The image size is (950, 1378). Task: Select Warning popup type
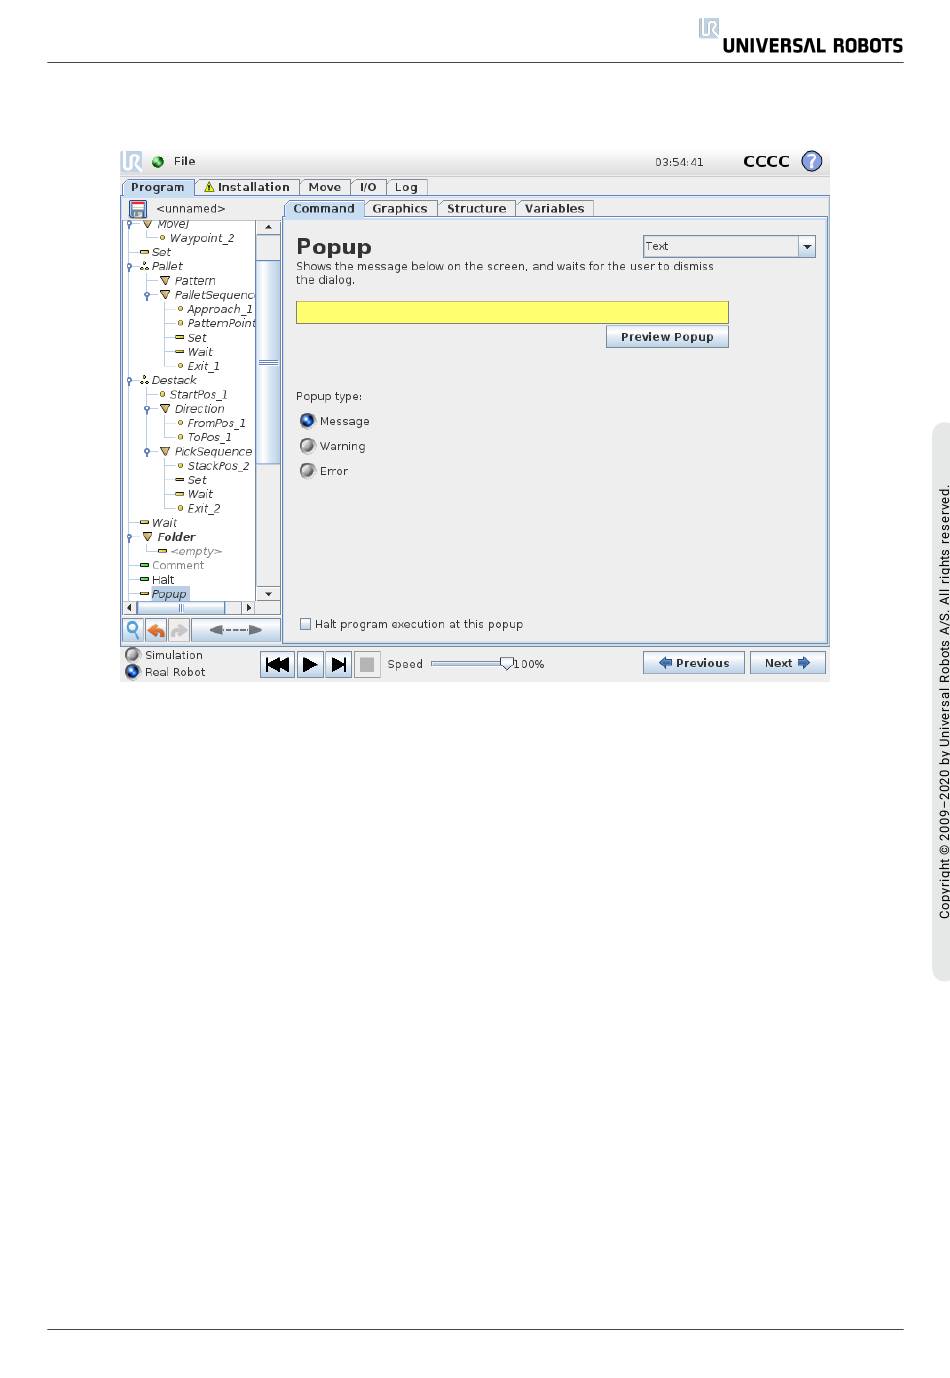[308, 446]
